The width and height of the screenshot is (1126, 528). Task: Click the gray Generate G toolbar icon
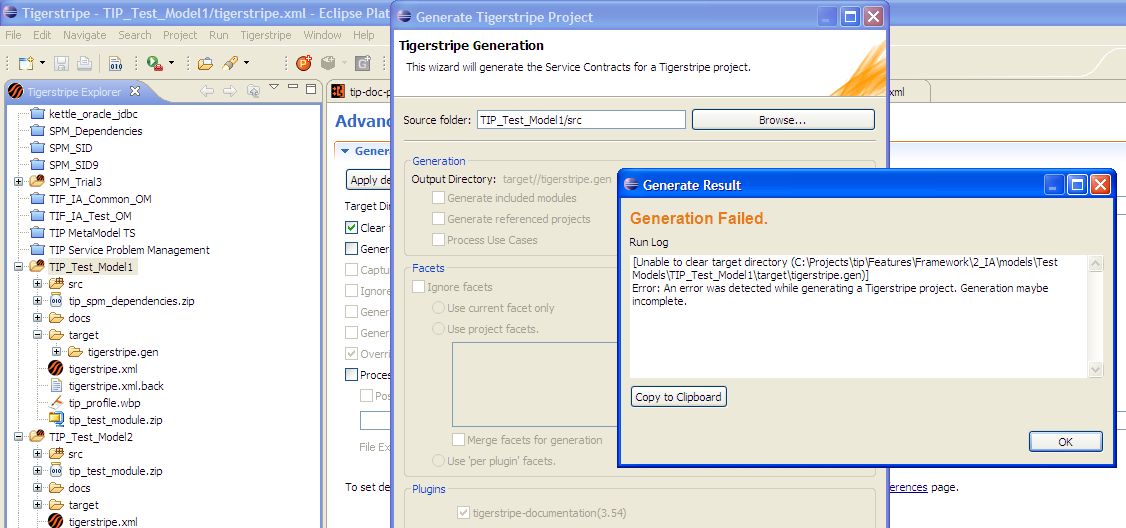(363, 63)
